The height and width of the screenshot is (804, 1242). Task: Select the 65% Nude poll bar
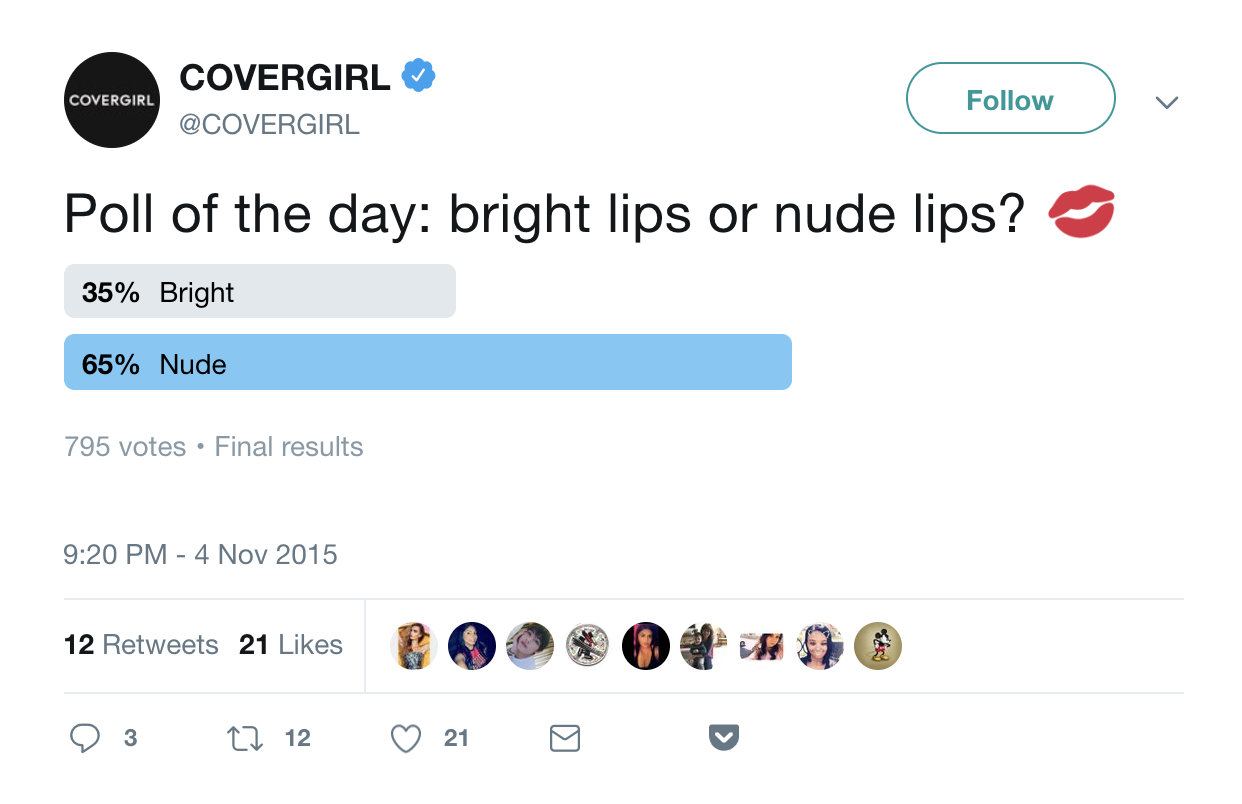tap(427, 363)
